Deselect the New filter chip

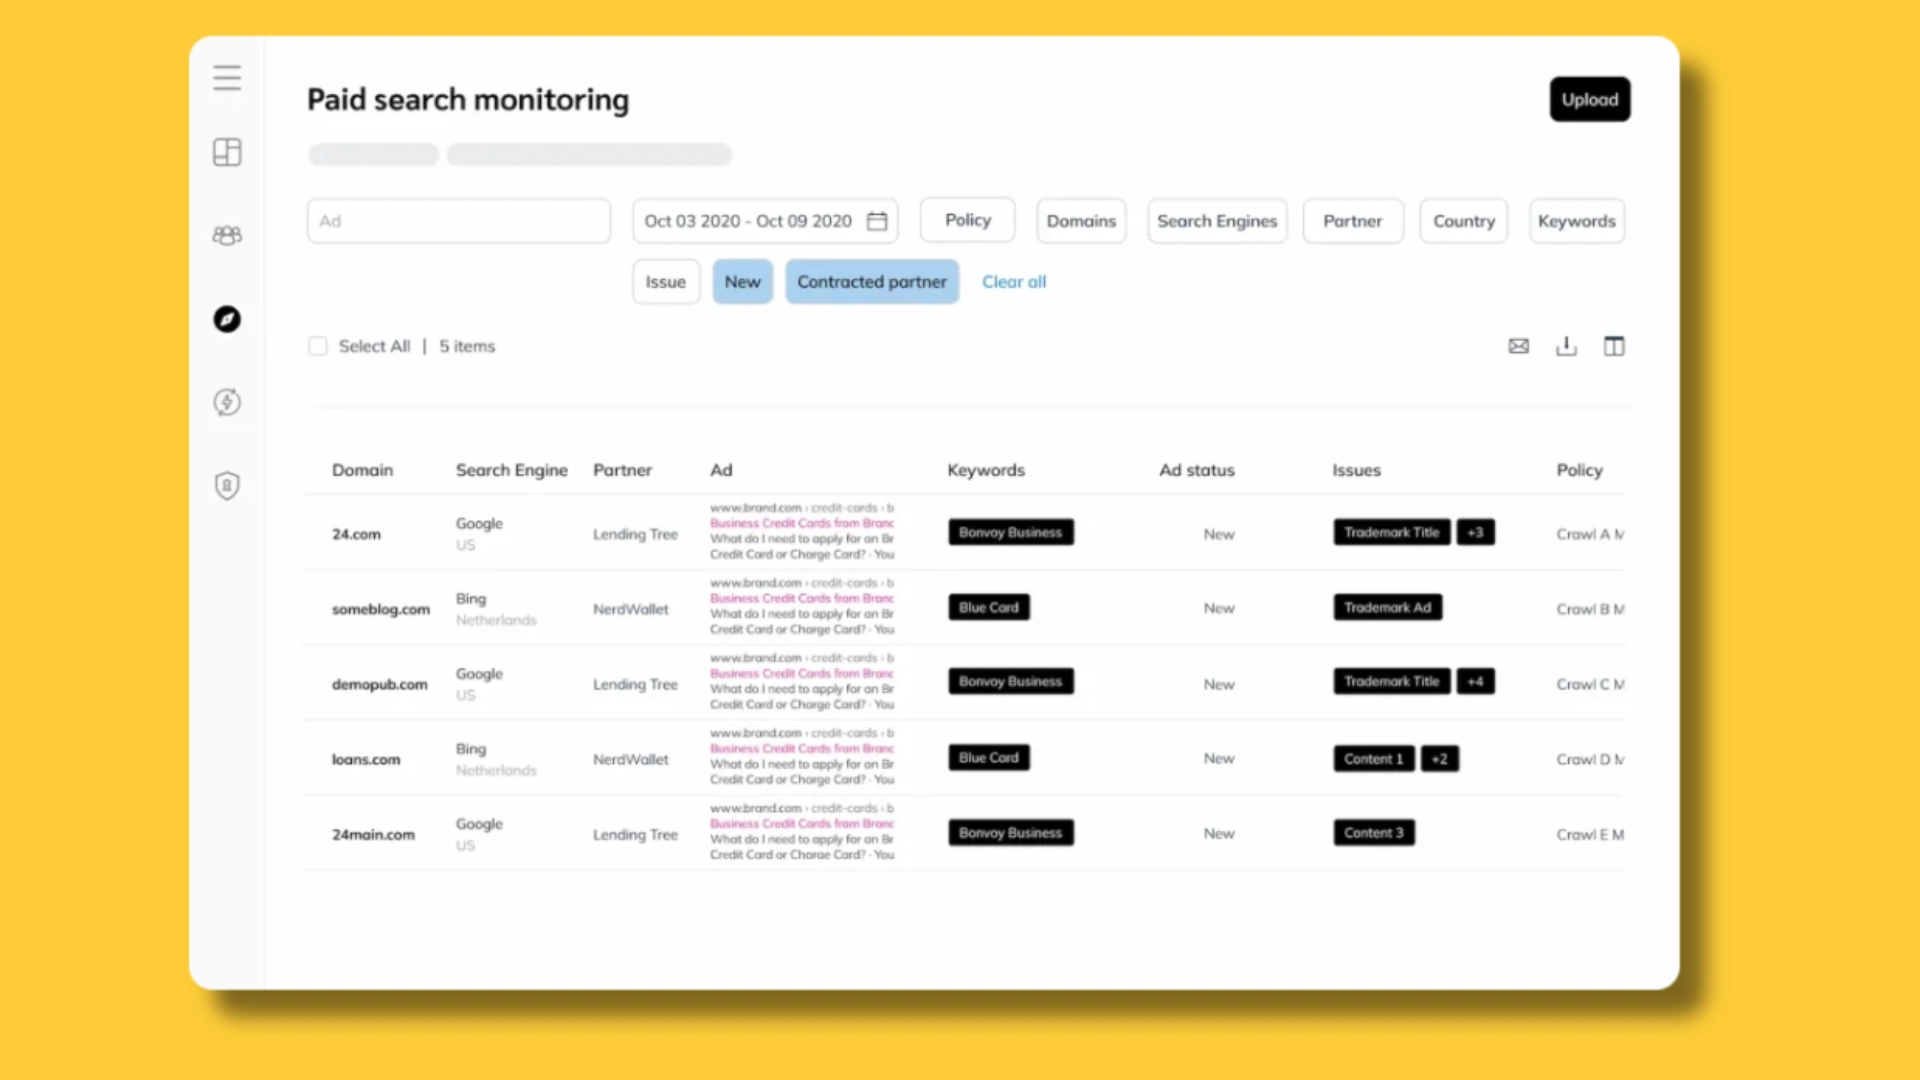pyautogui.click(x=742, y=281)
